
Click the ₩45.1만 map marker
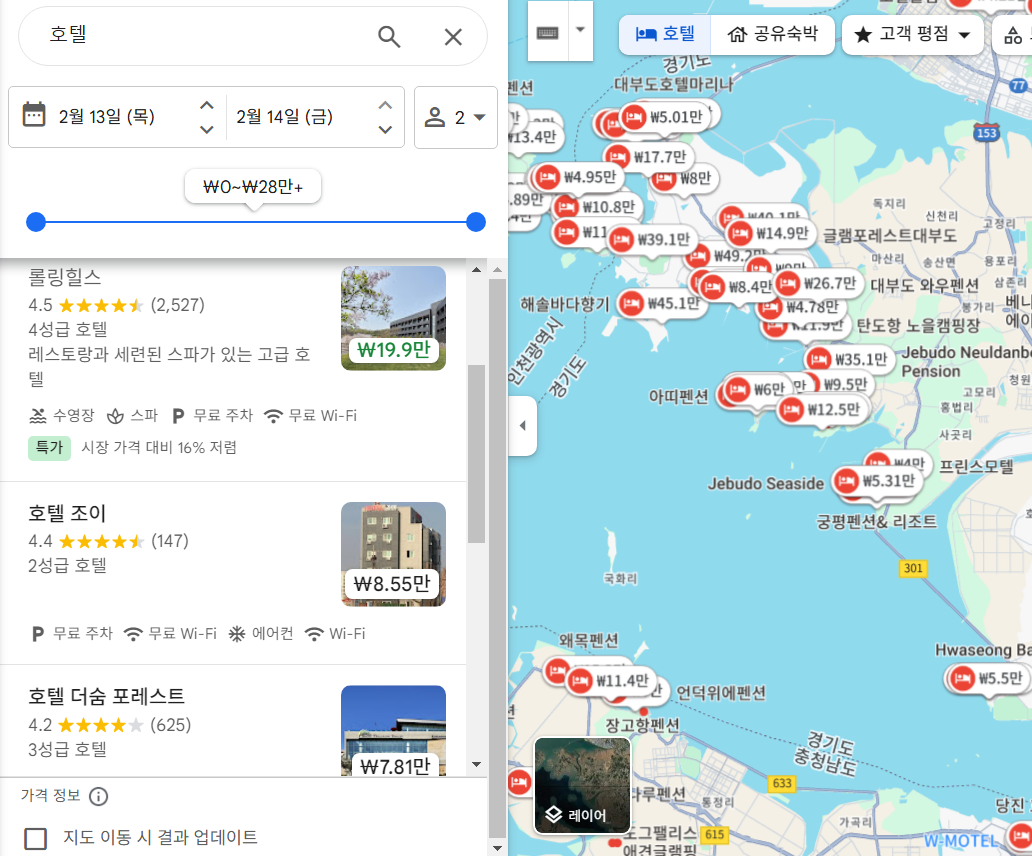tap(661, 303)
